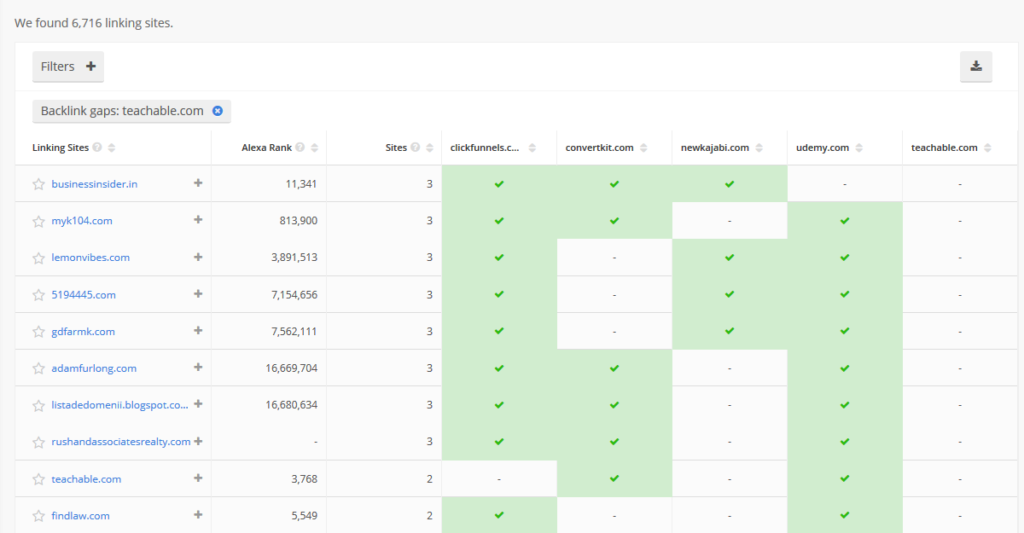Image resolution: width=1024 pixels, height=533 pixels.
Task: Remove the Backlink gaps teachable.com filter
Action: [x=217, y=111]
